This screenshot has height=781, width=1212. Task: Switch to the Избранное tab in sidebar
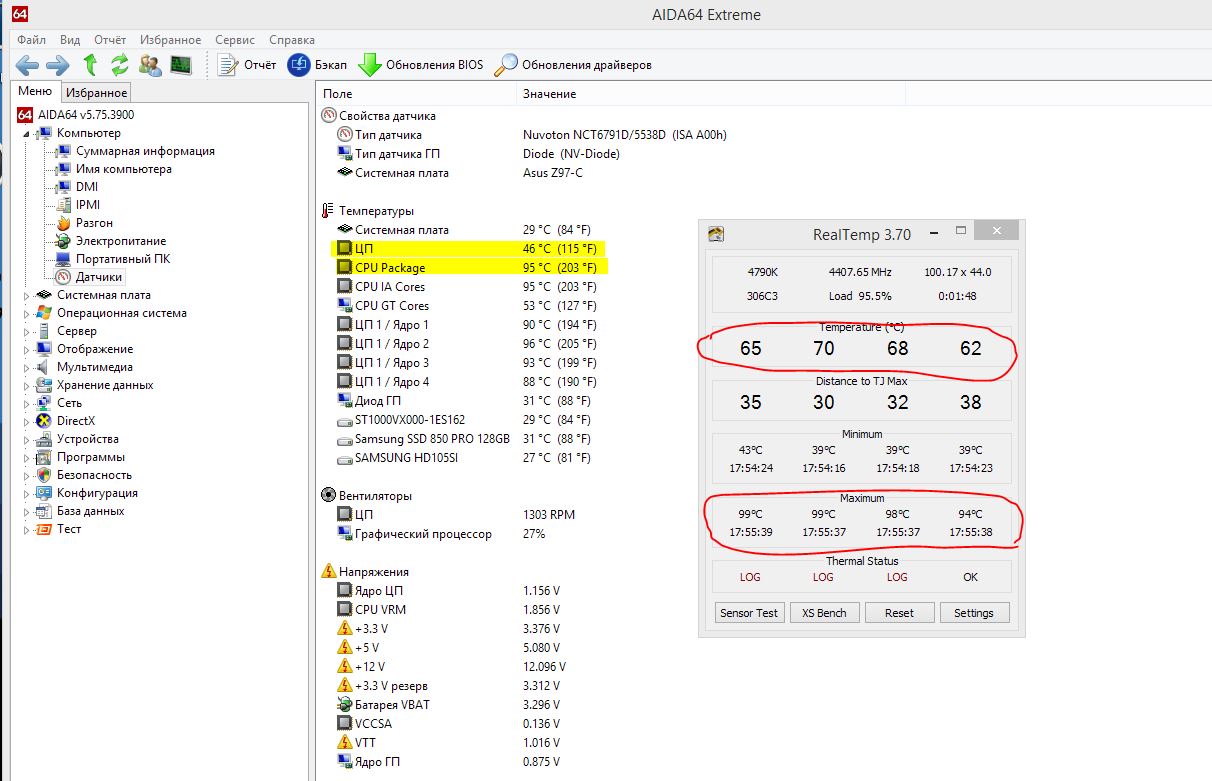pos(96,93)
